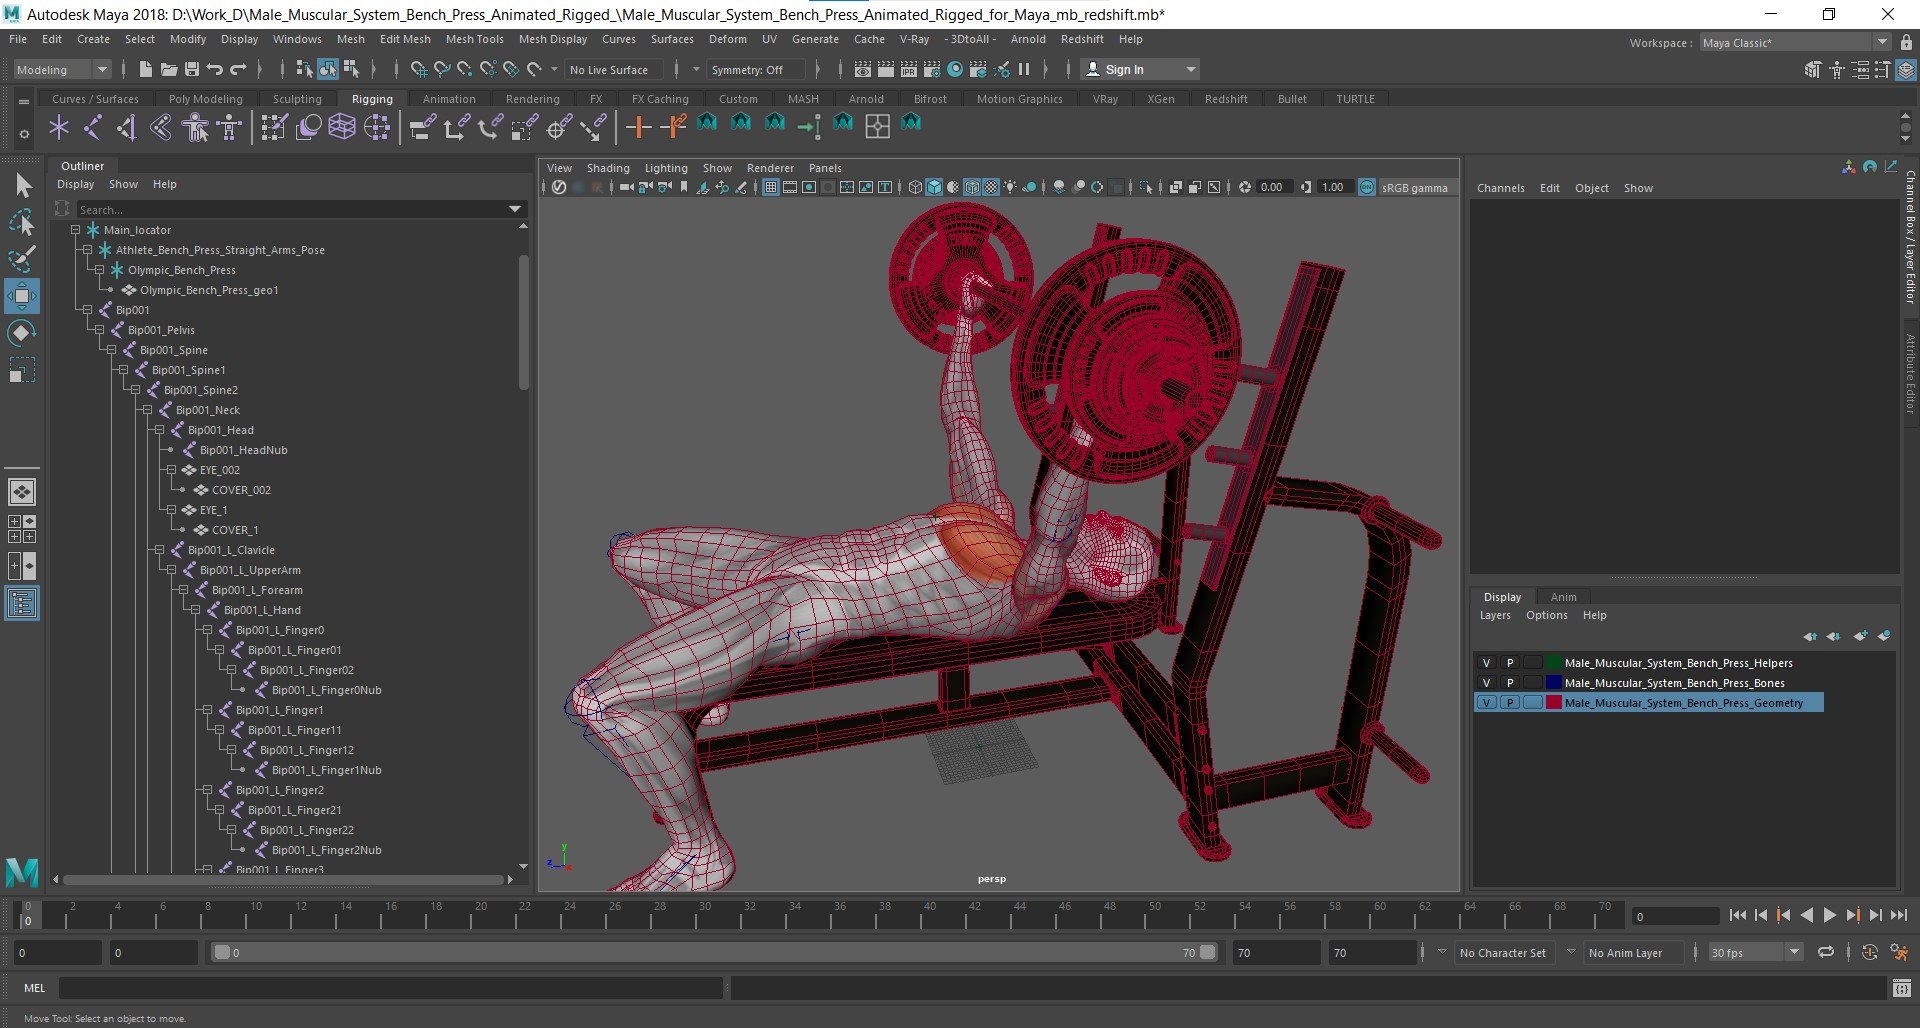Collapse the Bip001_Head node

pyautogui.click(x=159, y=430)
